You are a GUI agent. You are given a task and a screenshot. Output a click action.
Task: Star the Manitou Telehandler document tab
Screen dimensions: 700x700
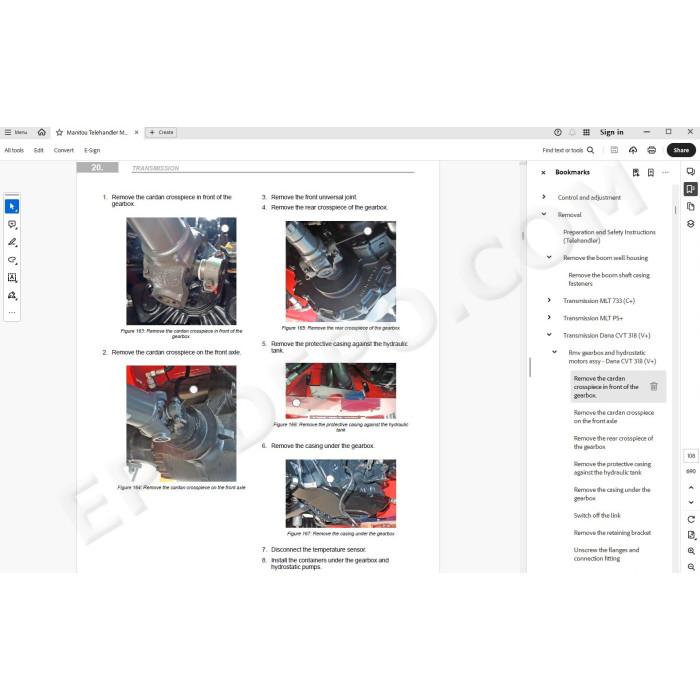point(59,133)
